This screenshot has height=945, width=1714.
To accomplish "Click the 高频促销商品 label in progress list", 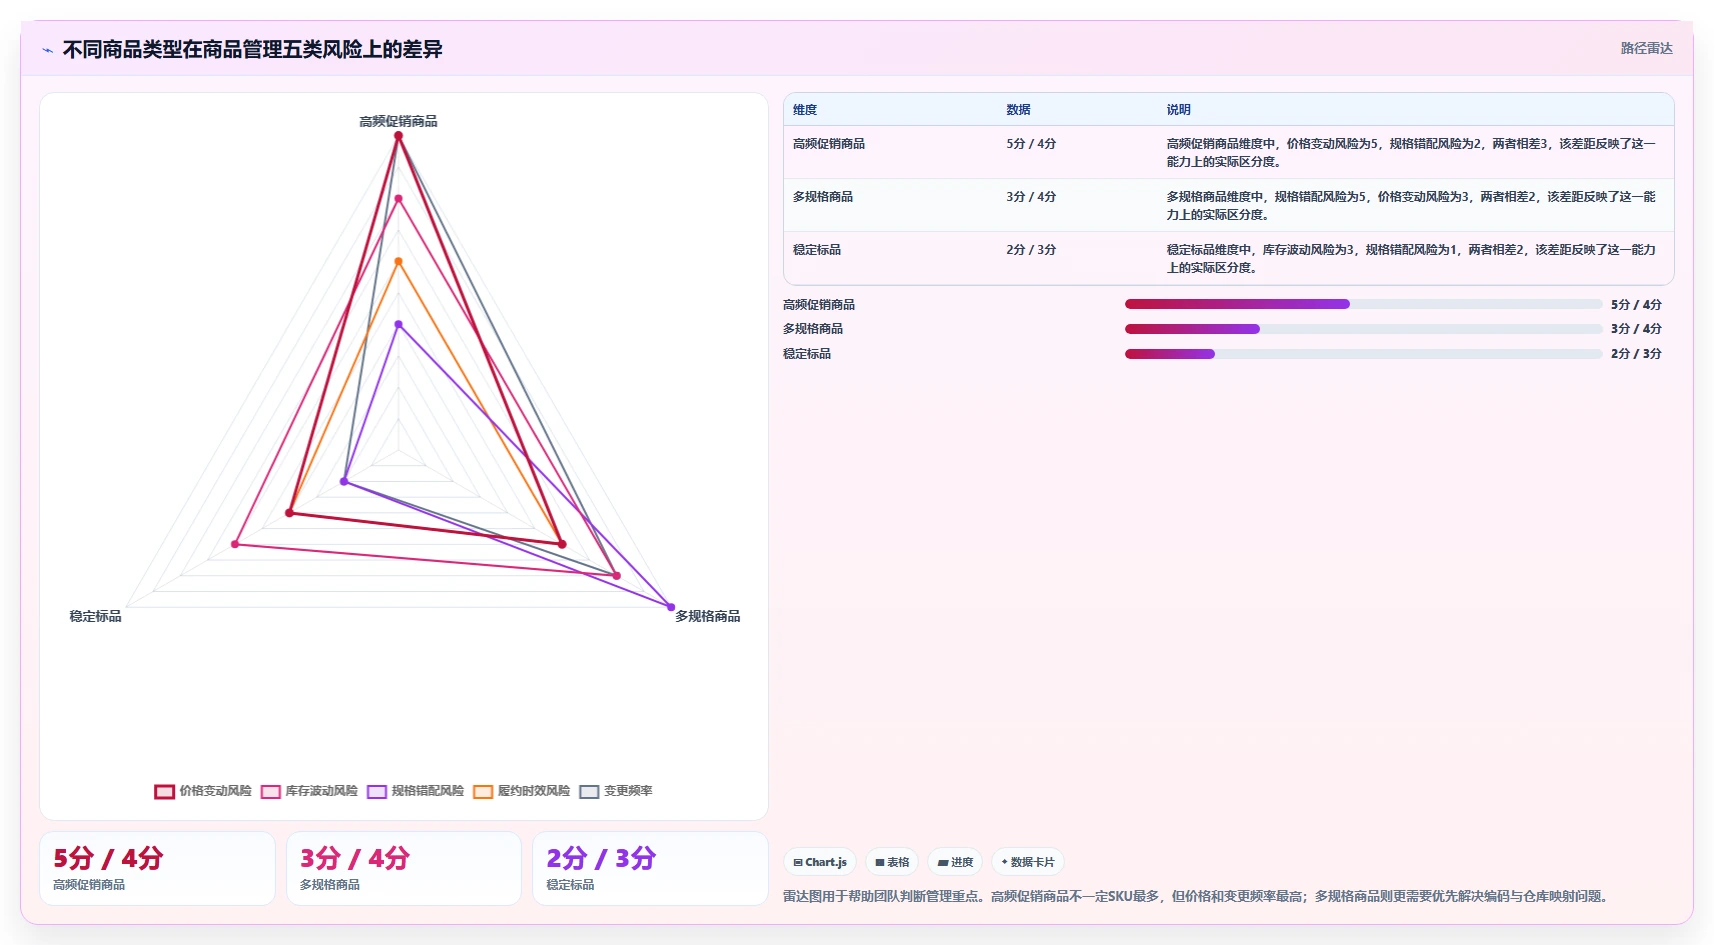I will click(819, 305).
